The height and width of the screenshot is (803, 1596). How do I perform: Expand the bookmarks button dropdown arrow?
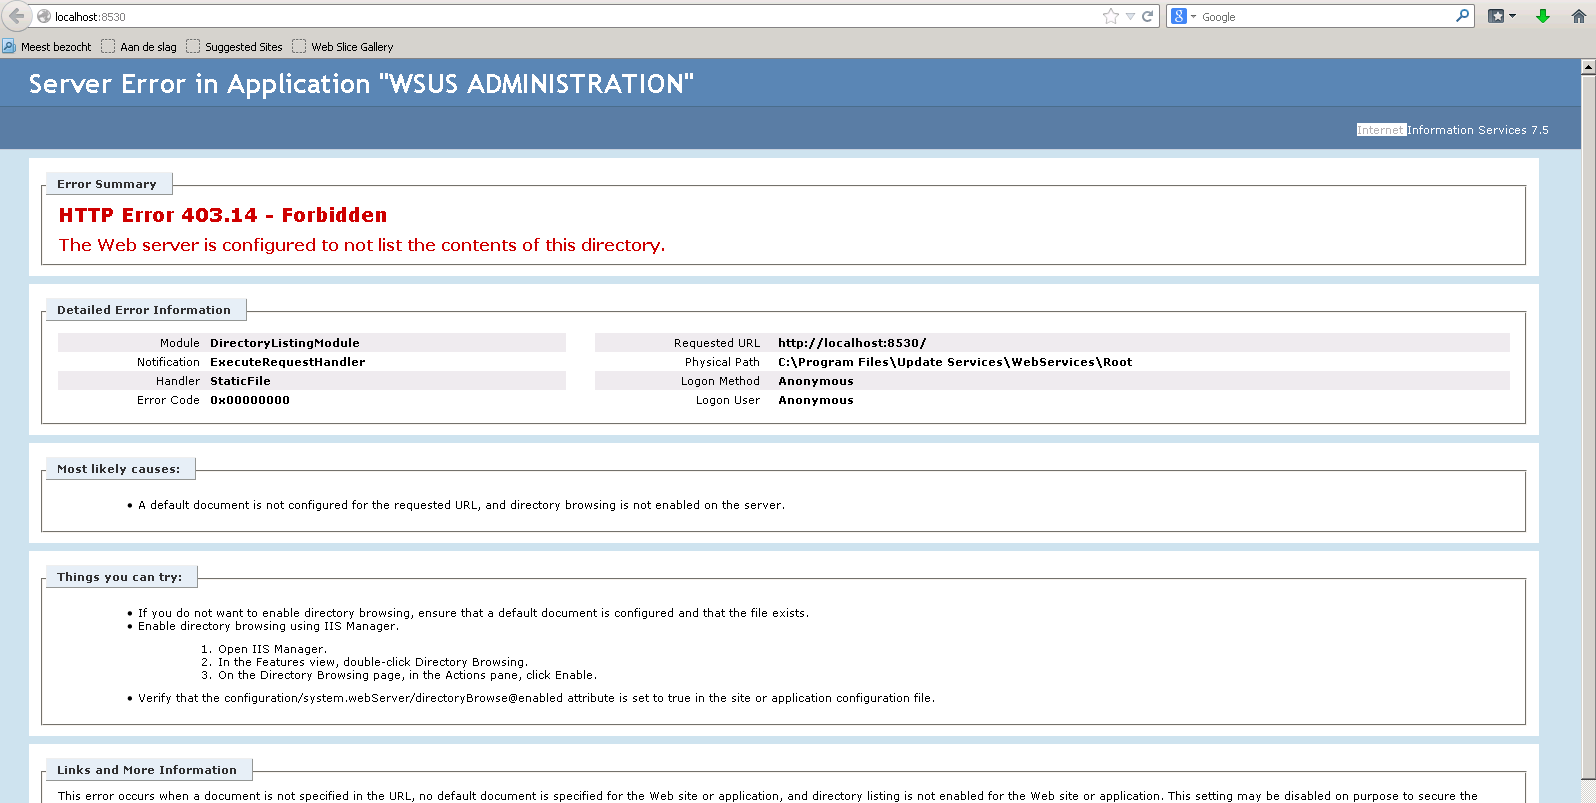(1512, 16)
